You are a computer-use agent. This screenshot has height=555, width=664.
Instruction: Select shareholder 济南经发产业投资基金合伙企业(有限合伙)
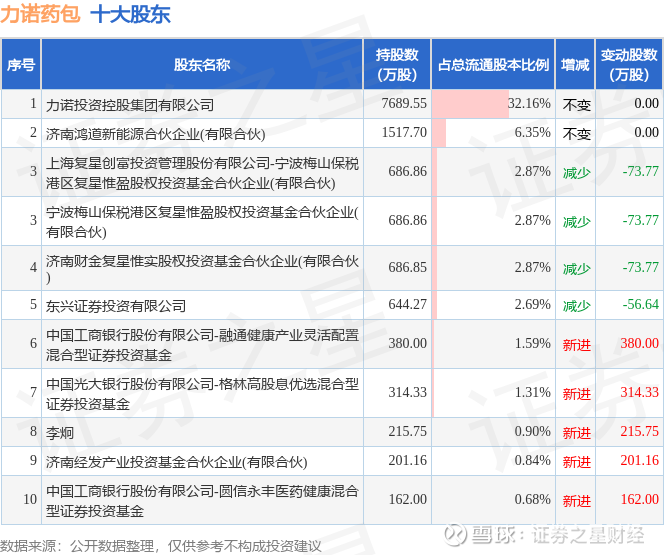coord(176,462)
